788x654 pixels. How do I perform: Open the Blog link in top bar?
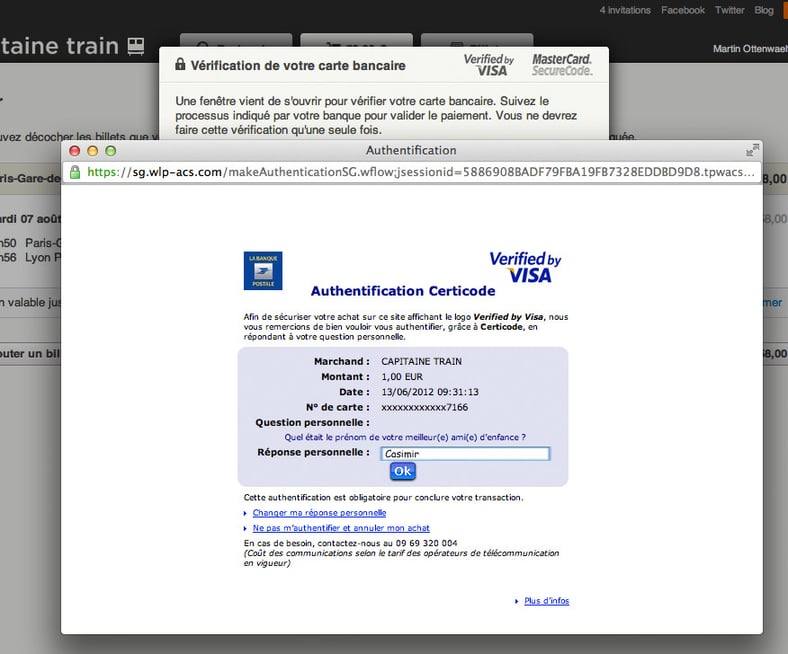[x=764, y=10]
